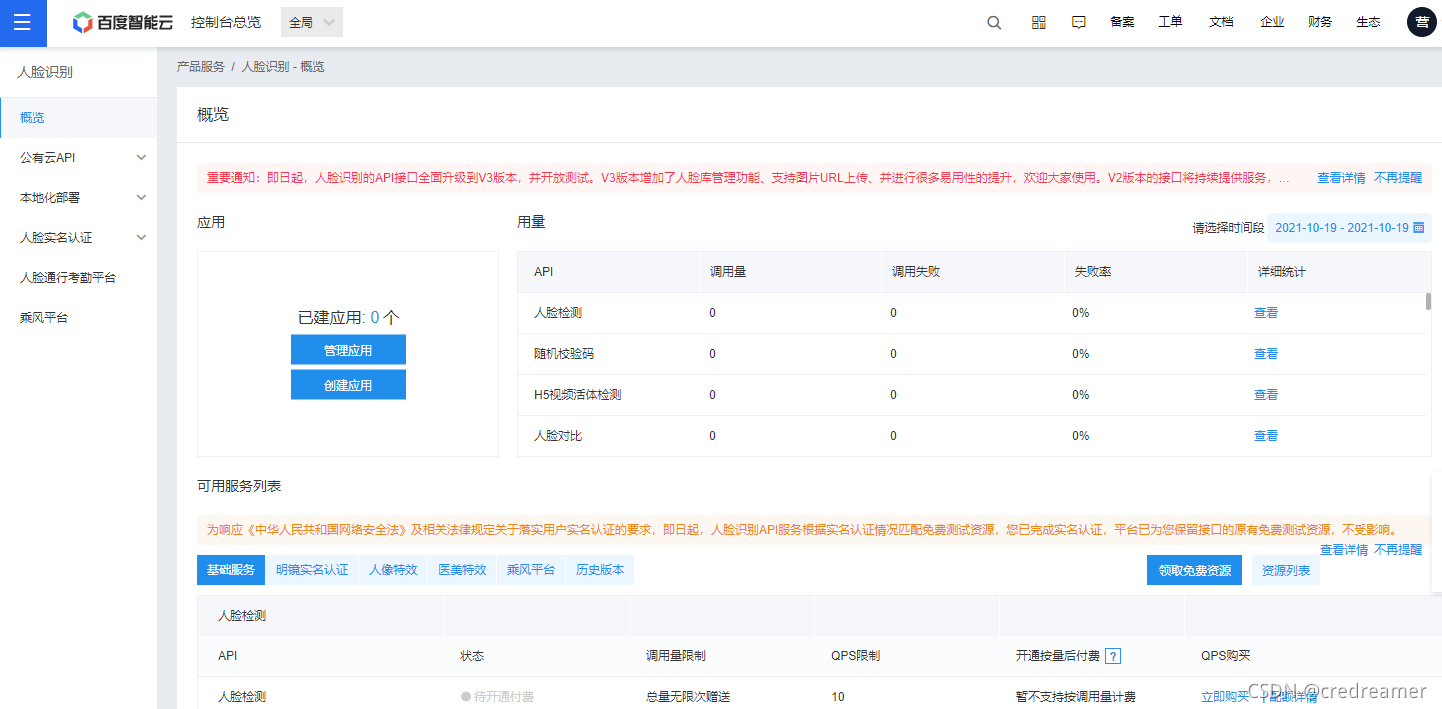The width and height of the screenshot is (1442, 709).
Task: Switch to the 人像特效 tab
Action: (x=393, y=570)
